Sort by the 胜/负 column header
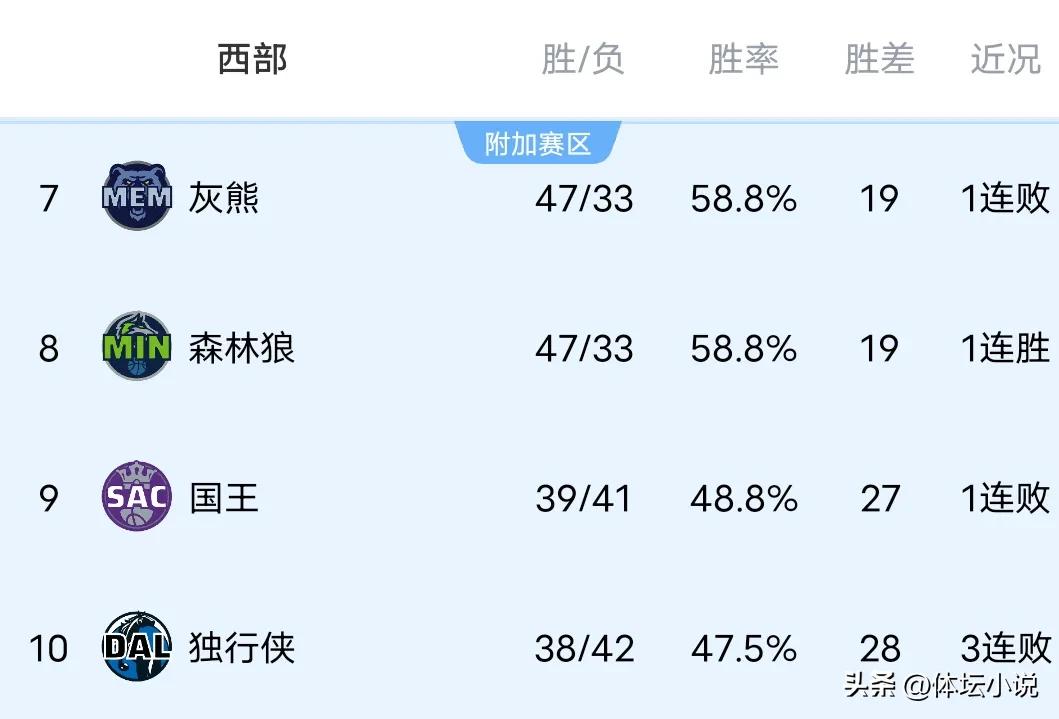The width and height of the screenshot is (1059, 719). [583, 59]
